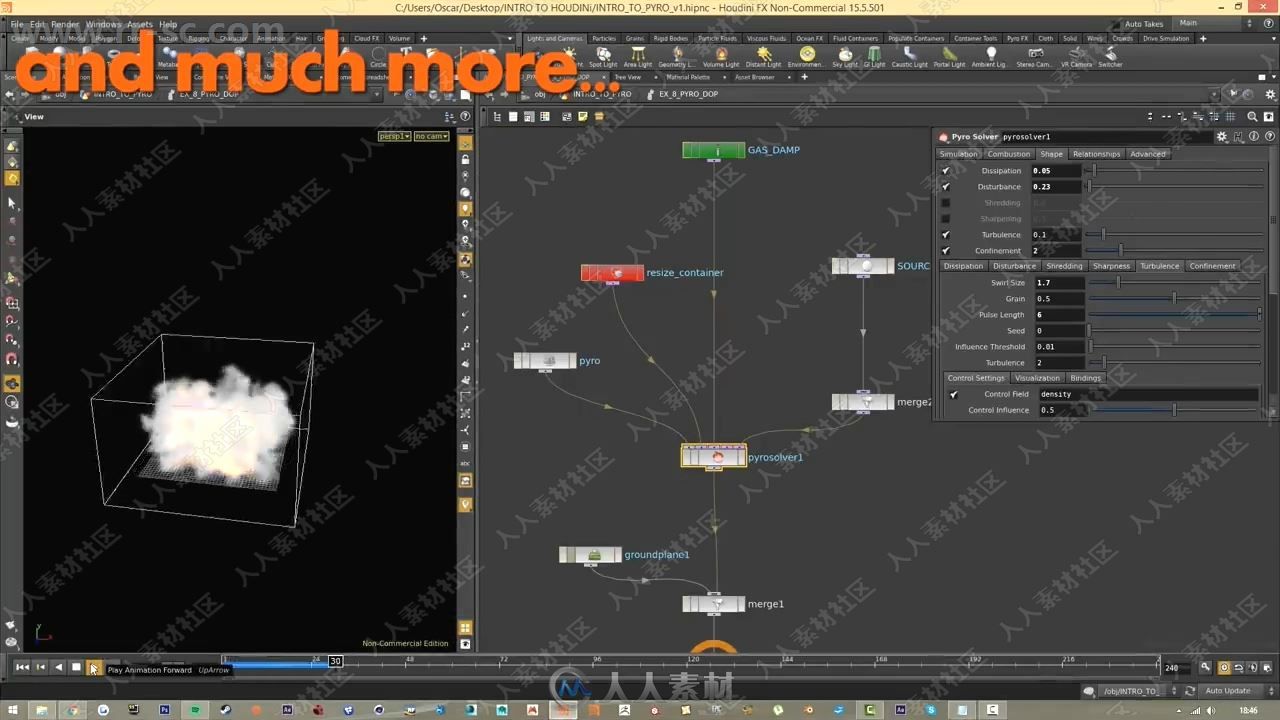Viewport: 1280px width, 720px height.
Task: Adjust the Control Influence slider
Action: click(x=1174, y=411)
